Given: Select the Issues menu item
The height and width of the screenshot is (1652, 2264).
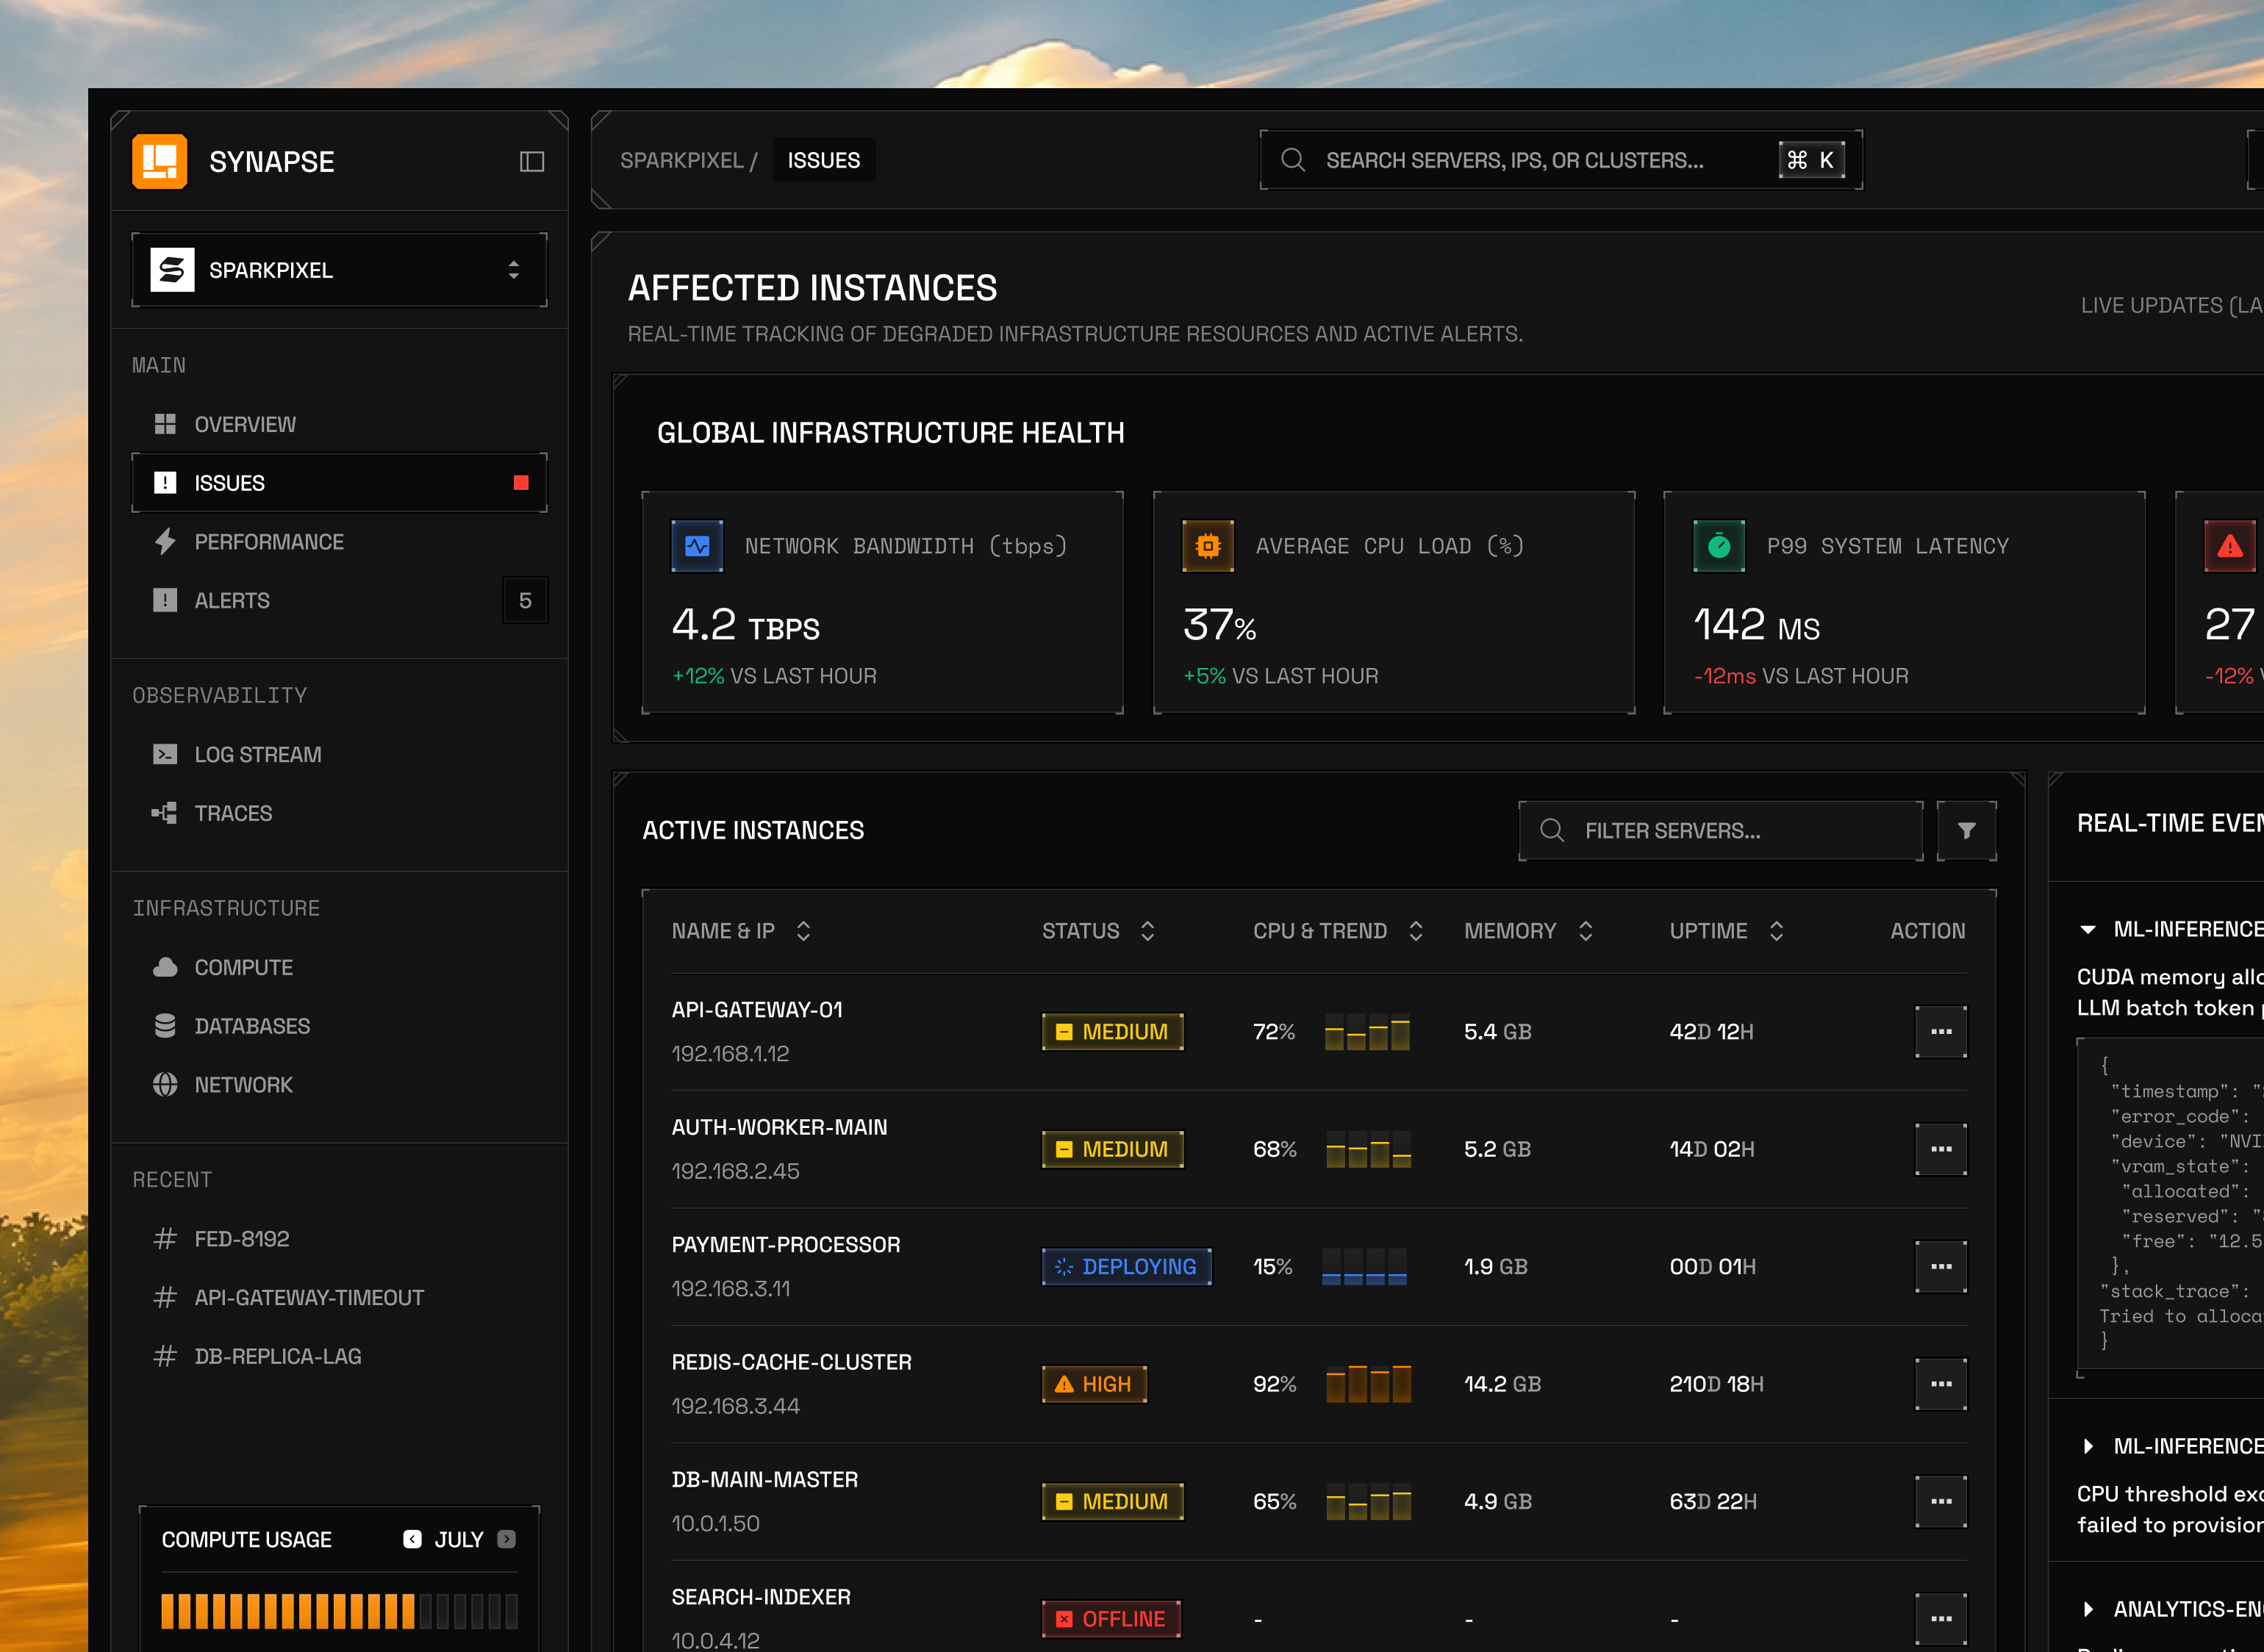Looking at the screenshot, I should 339,483.
